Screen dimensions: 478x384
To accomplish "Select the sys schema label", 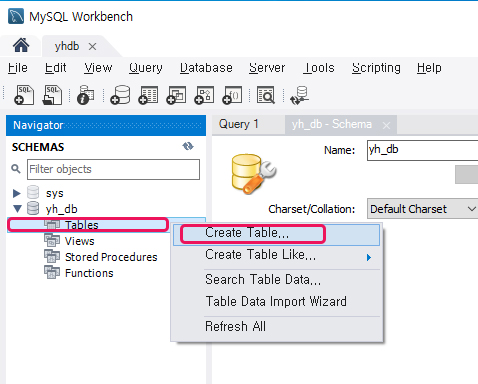I will [x=55, y=193].
